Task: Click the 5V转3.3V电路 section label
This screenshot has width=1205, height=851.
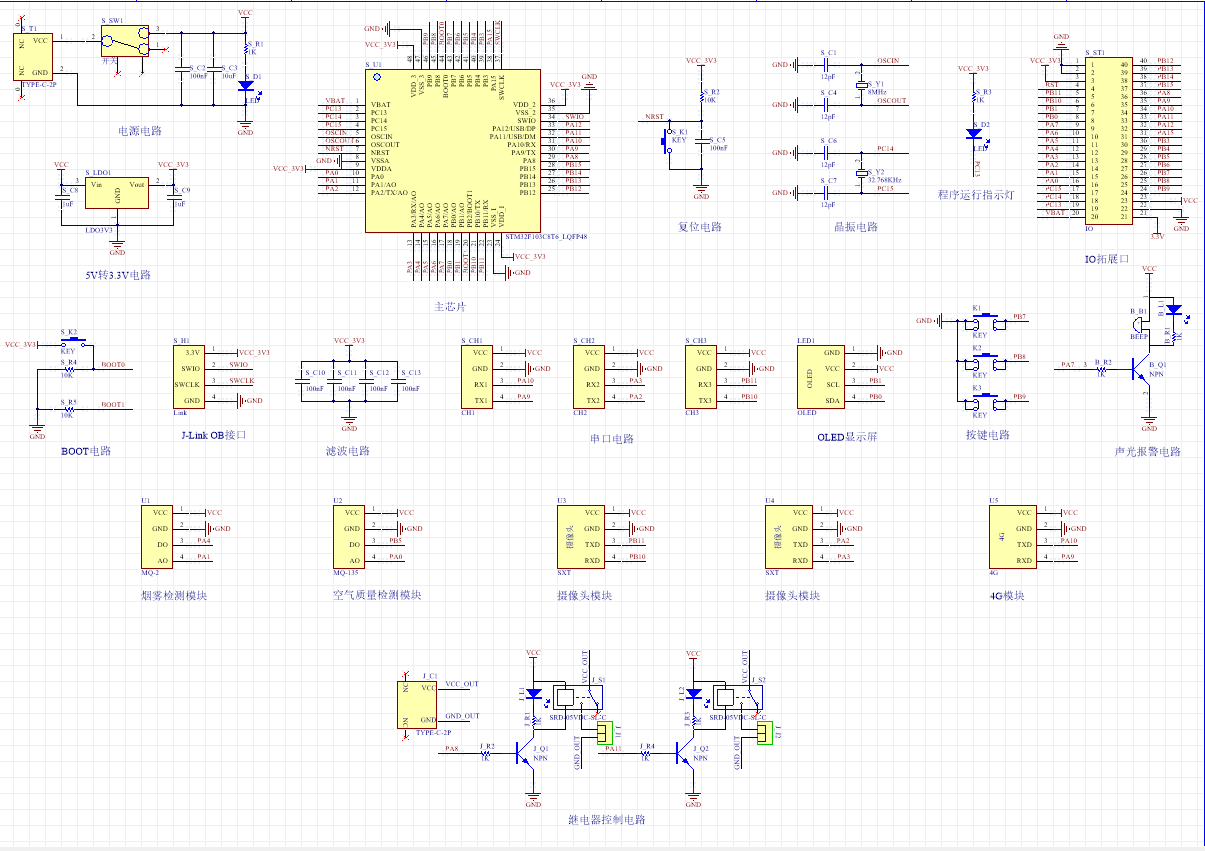Action: pyautogui.click(x=118, y=274)
